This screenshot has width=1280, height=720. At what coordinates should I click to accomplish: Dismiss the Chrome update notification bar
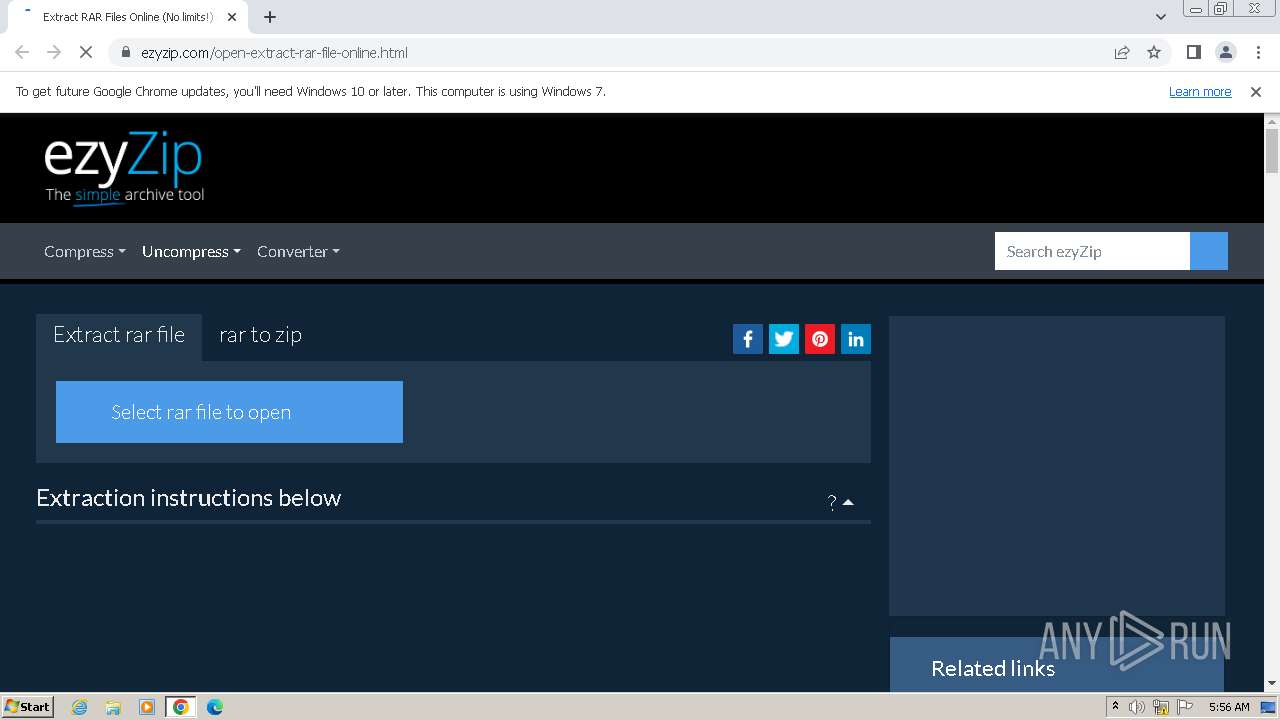click(x=1256, y=91)
